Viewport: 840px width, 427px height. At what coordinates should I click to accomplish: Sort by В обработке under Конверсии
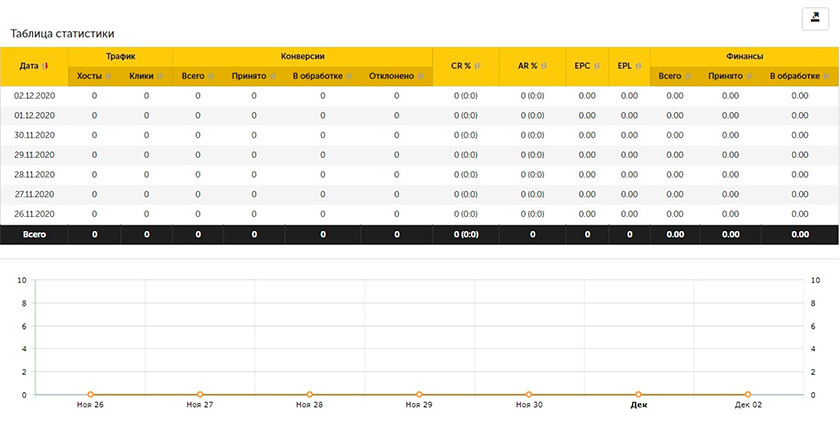click(349, 76)
